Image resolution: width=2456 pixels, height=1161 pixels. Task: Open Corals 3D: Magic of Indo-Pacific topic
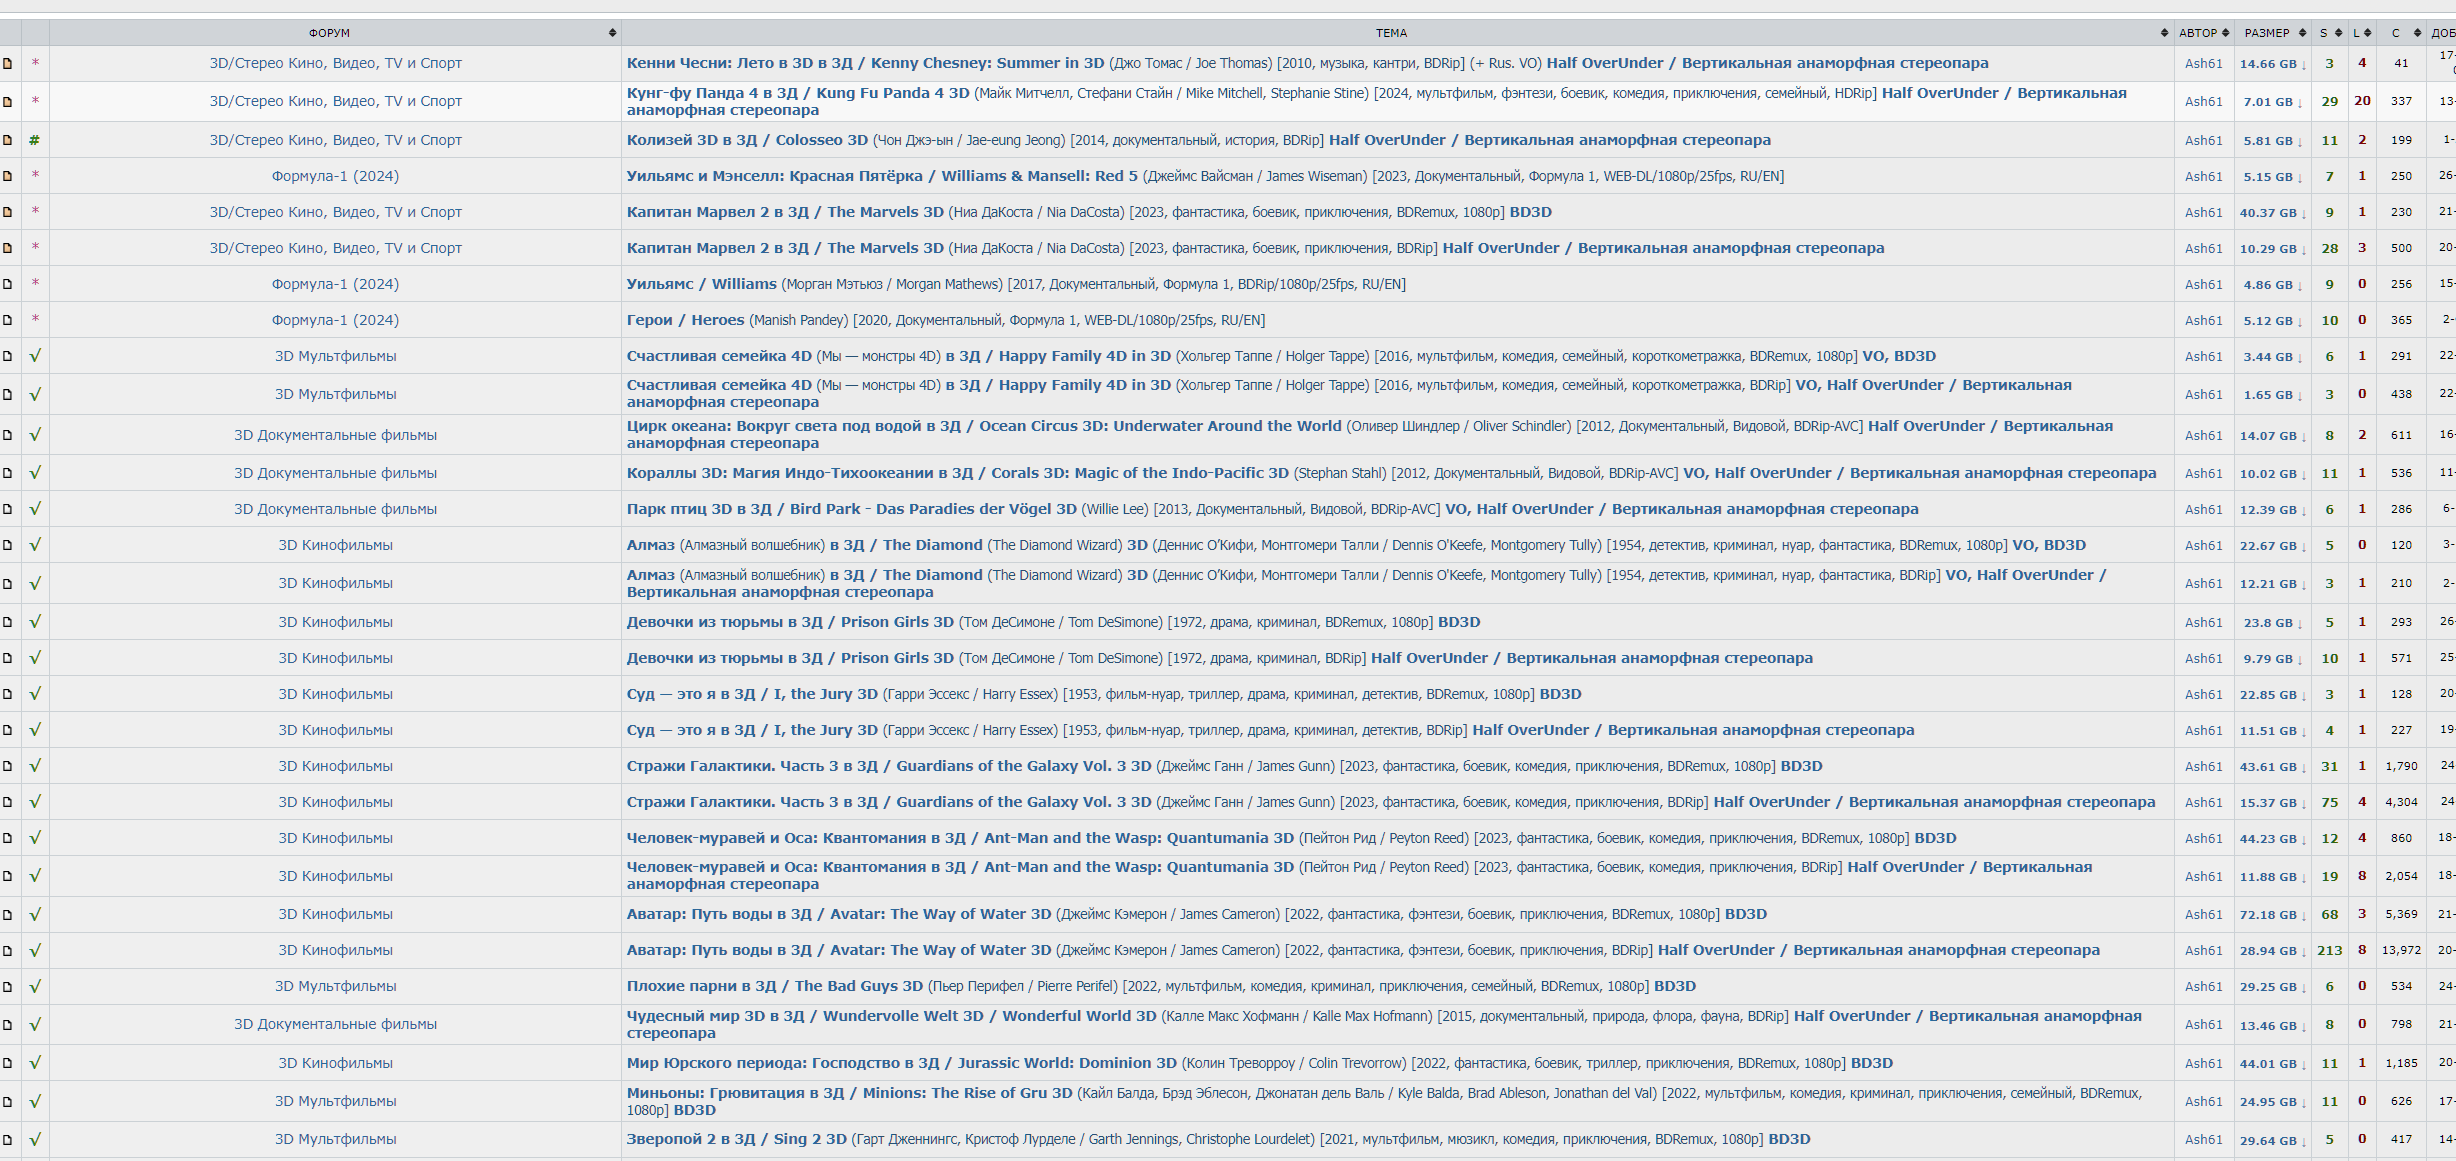pyautogui.click(x=1391, y=473)
